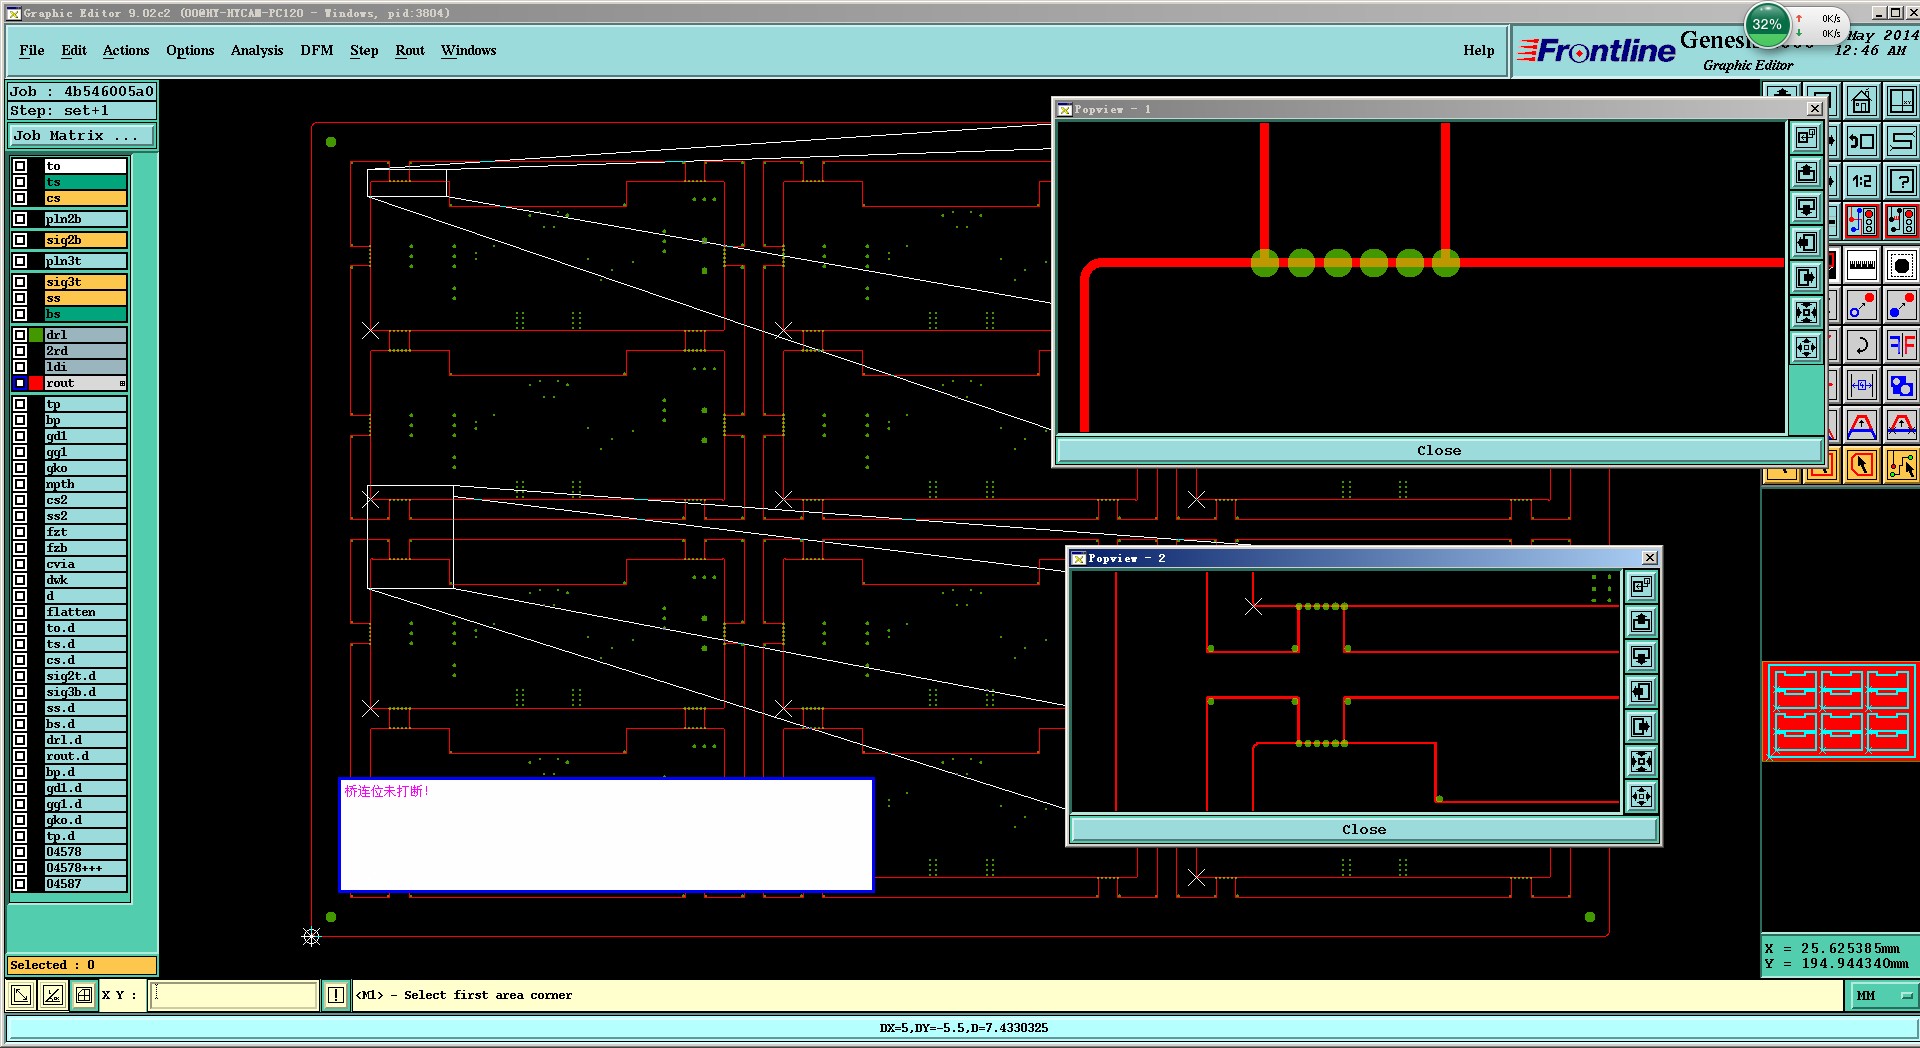
Task: Click the red panel overview thumbnail
Action: pyautogui.click(x=1840, y=712)
